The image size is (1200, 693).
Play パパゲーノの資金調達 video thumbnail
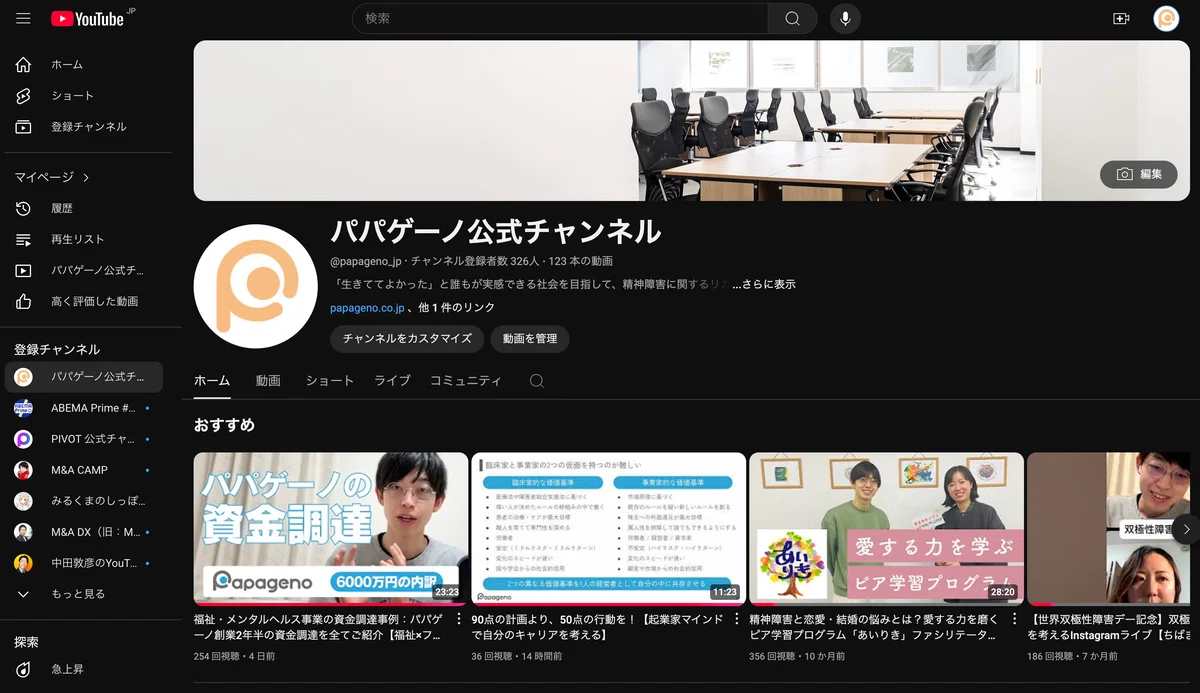[331, 529]
